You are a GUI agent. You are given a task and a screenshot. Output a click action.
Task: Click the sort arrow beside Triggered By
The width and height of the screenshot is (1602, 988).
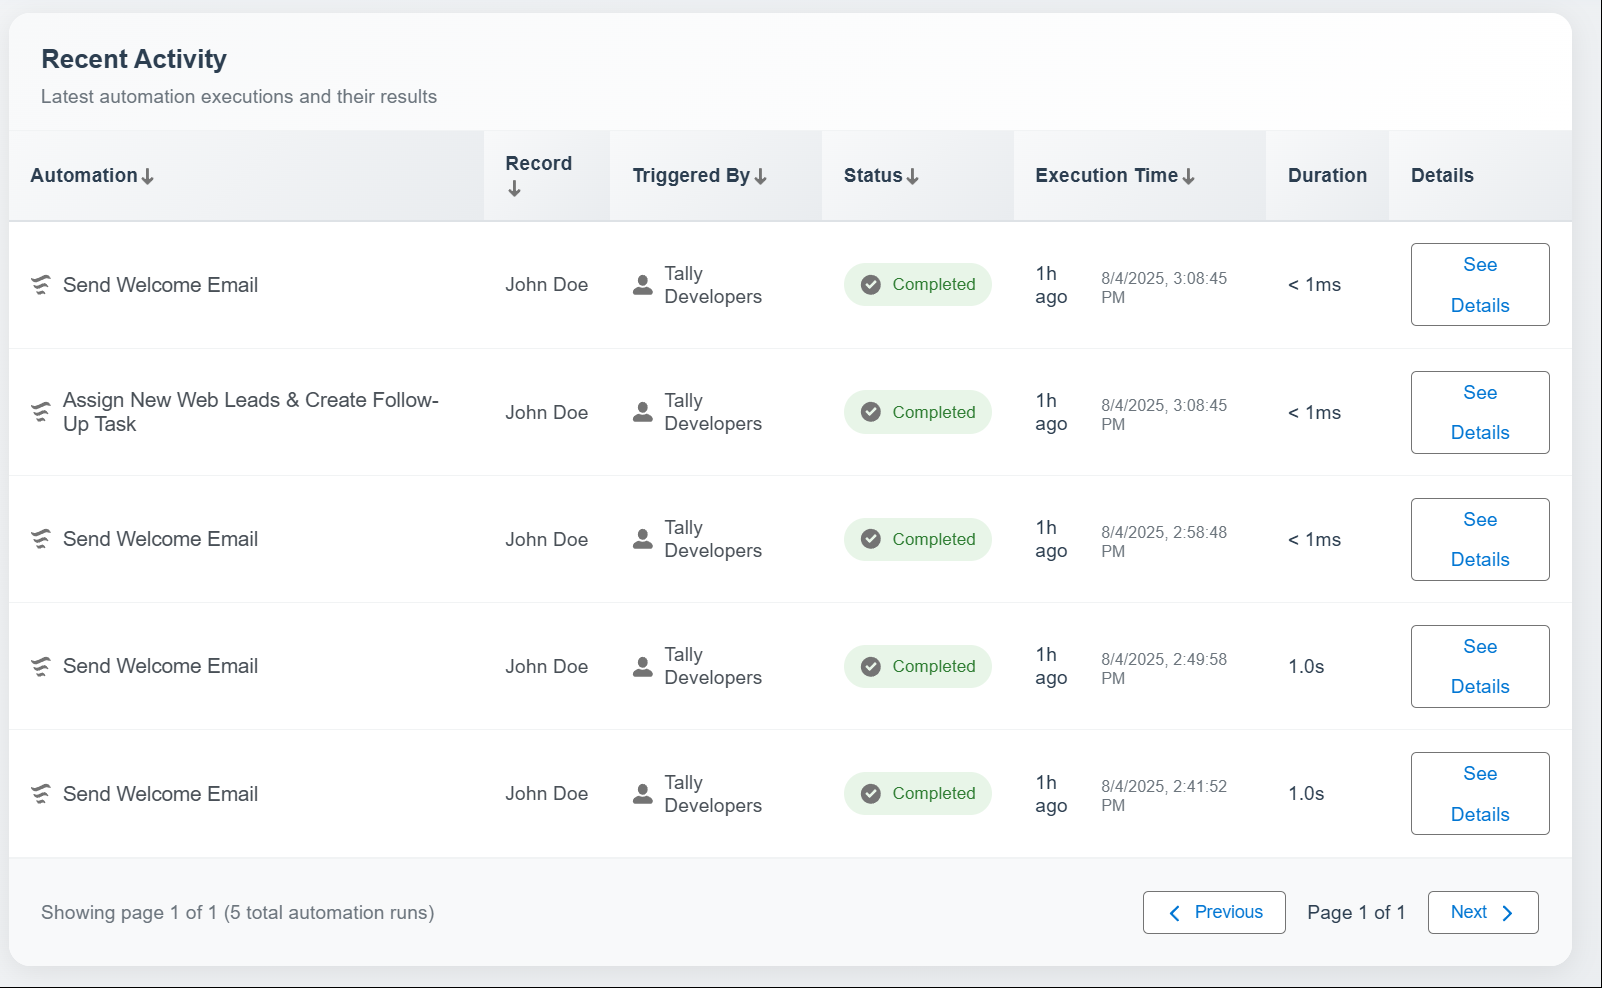click(x=762, y=175)
